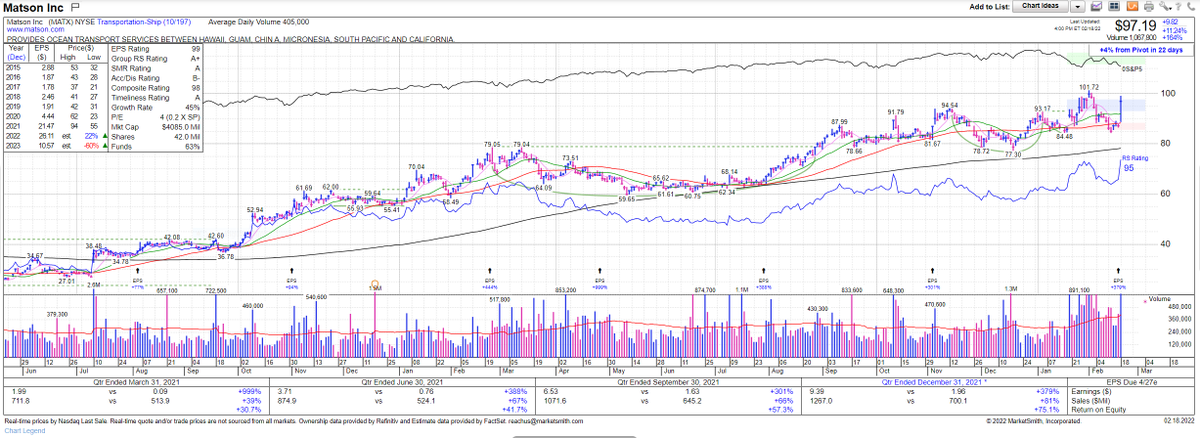Click the Timeliness Rating row
1200x438 pixels.
click(x=155, y=98)
